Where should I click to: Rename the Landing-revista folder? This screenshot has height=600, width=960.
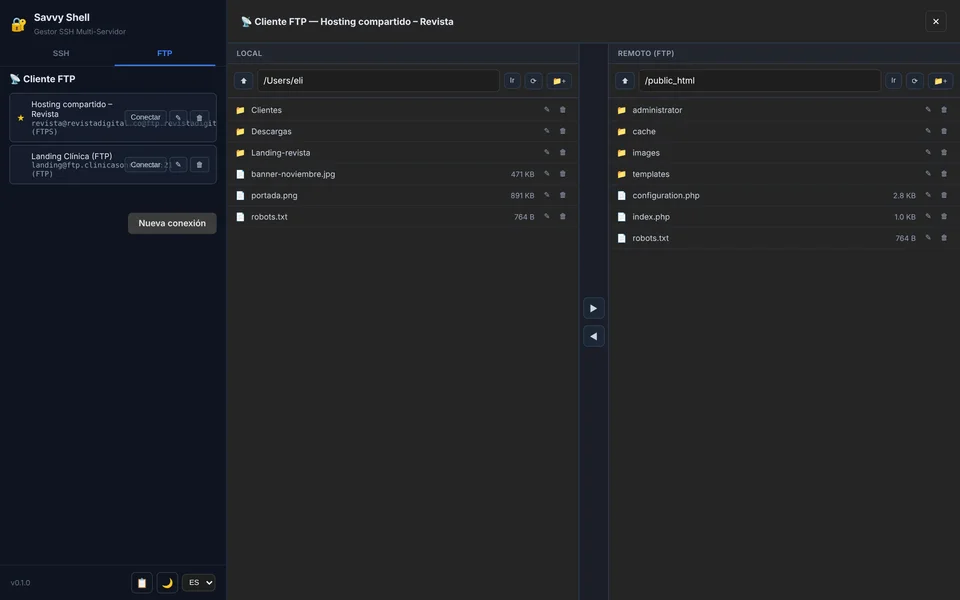coord(547,152)
